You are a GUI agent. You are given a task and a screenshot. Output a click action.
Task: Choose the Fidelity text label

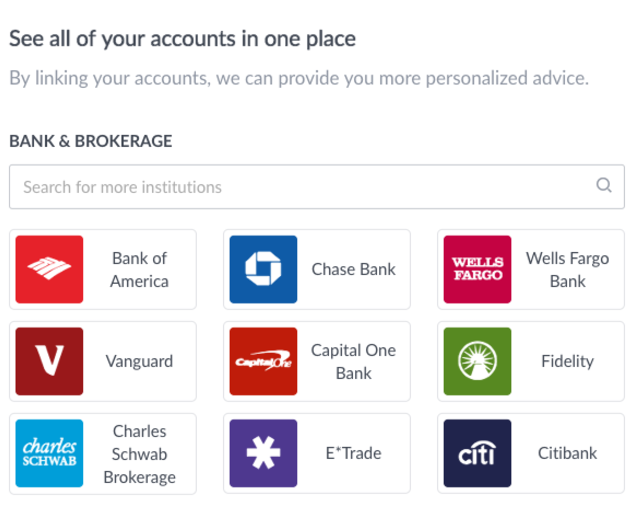coord(568,361)
